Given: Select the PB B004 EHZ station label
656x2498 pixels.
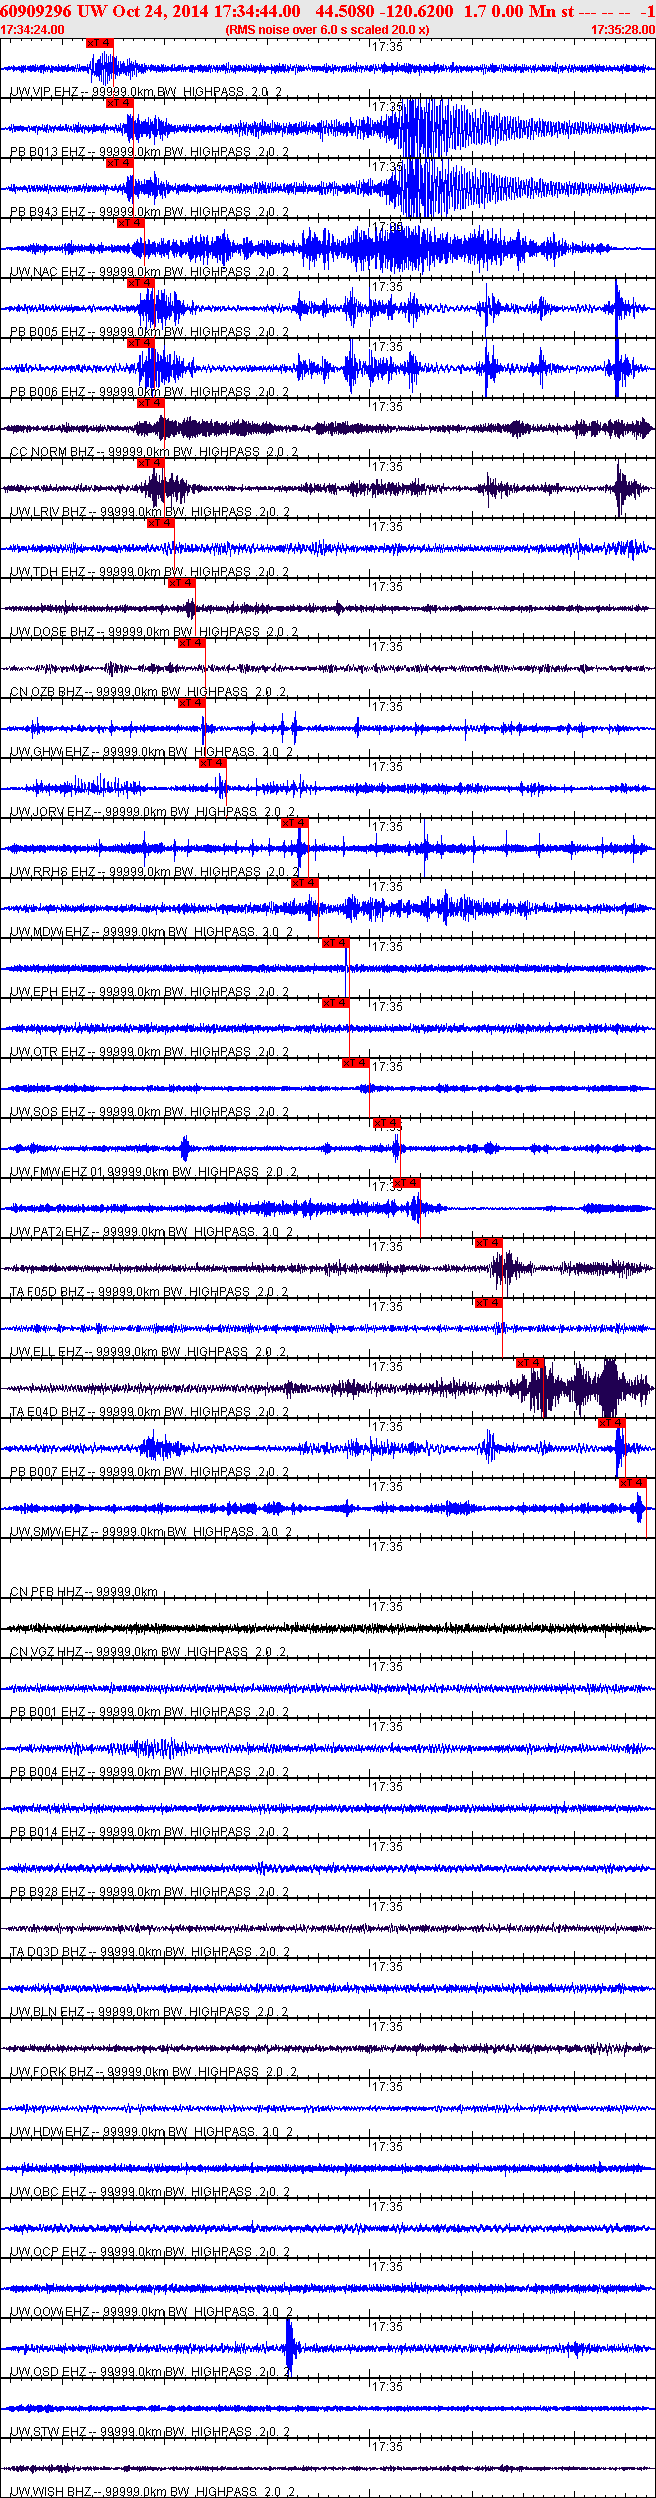Looking at the screenshot, I should tap(149, 1772).
